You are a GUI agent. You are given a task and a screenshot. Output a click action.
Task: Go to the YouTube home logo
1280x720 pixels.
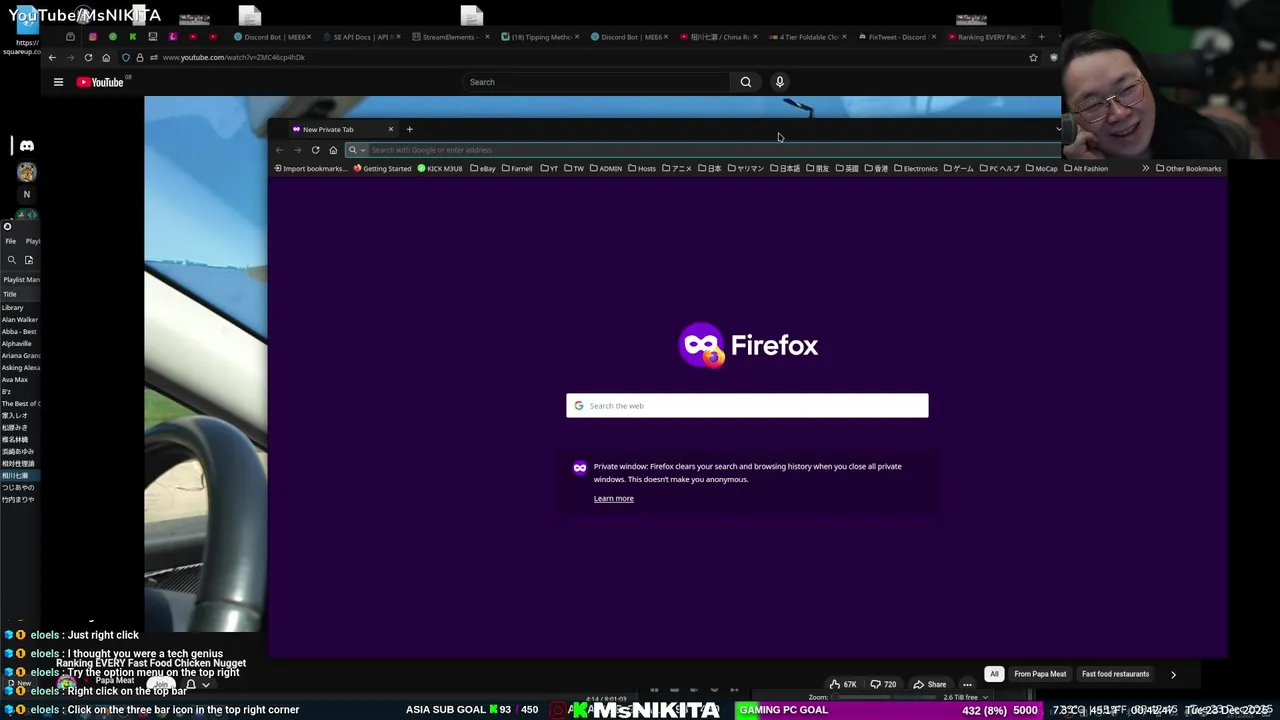click(x=100, y=82)
